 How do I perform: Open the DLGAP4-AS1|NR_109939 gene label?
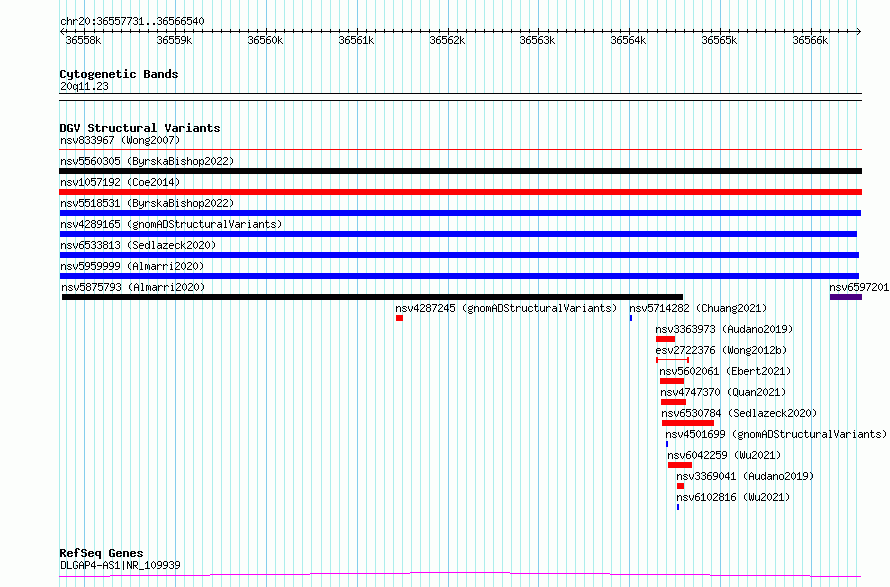[120, 565]
